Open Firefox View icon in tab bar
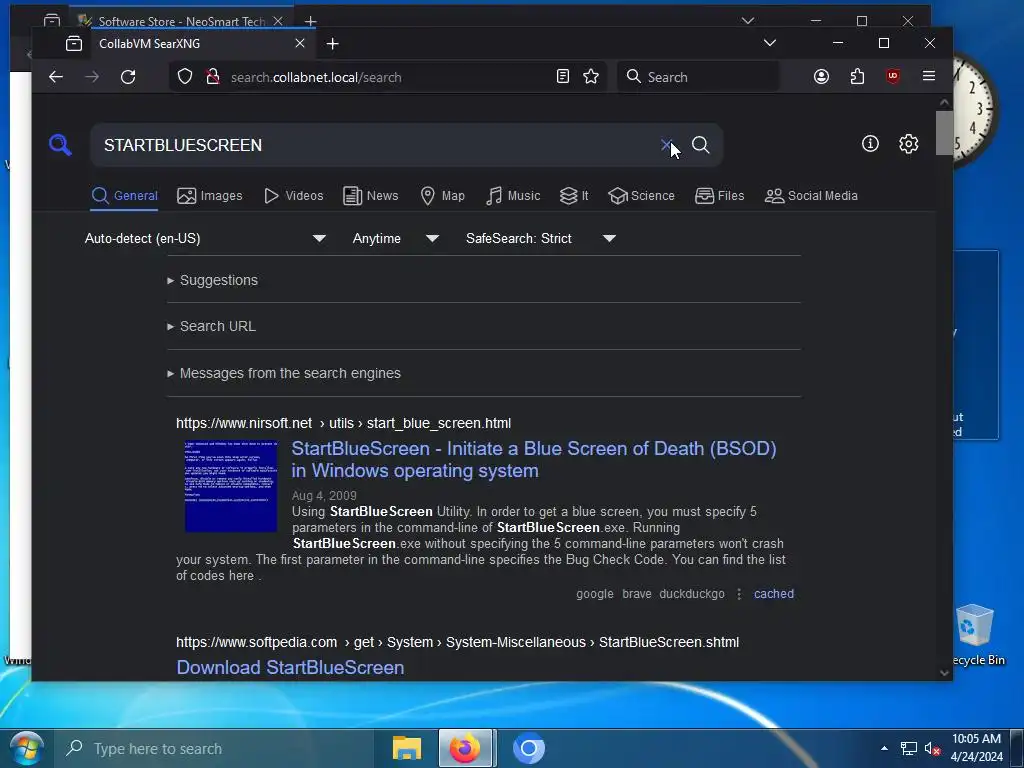This screenshot has width=1024, height=768. point(74,44)
